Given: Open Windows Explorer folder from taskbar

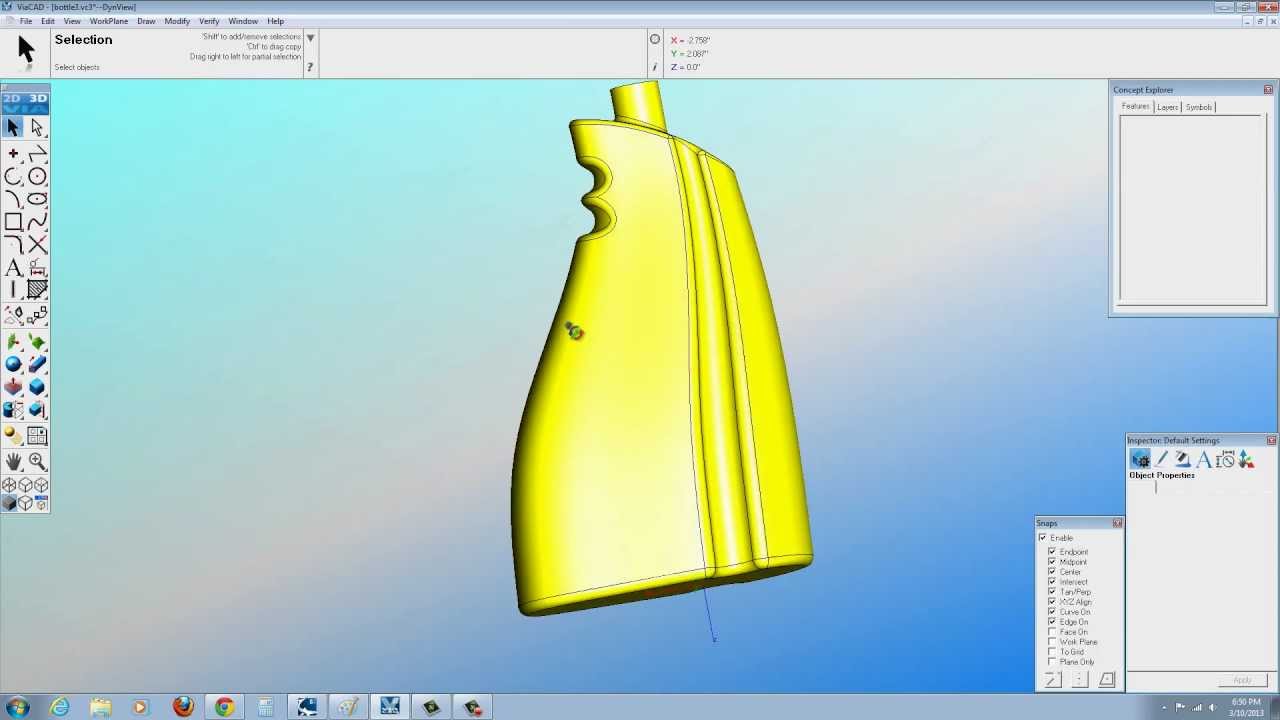Looking at the screenshot, I should [x=100, y=707].
